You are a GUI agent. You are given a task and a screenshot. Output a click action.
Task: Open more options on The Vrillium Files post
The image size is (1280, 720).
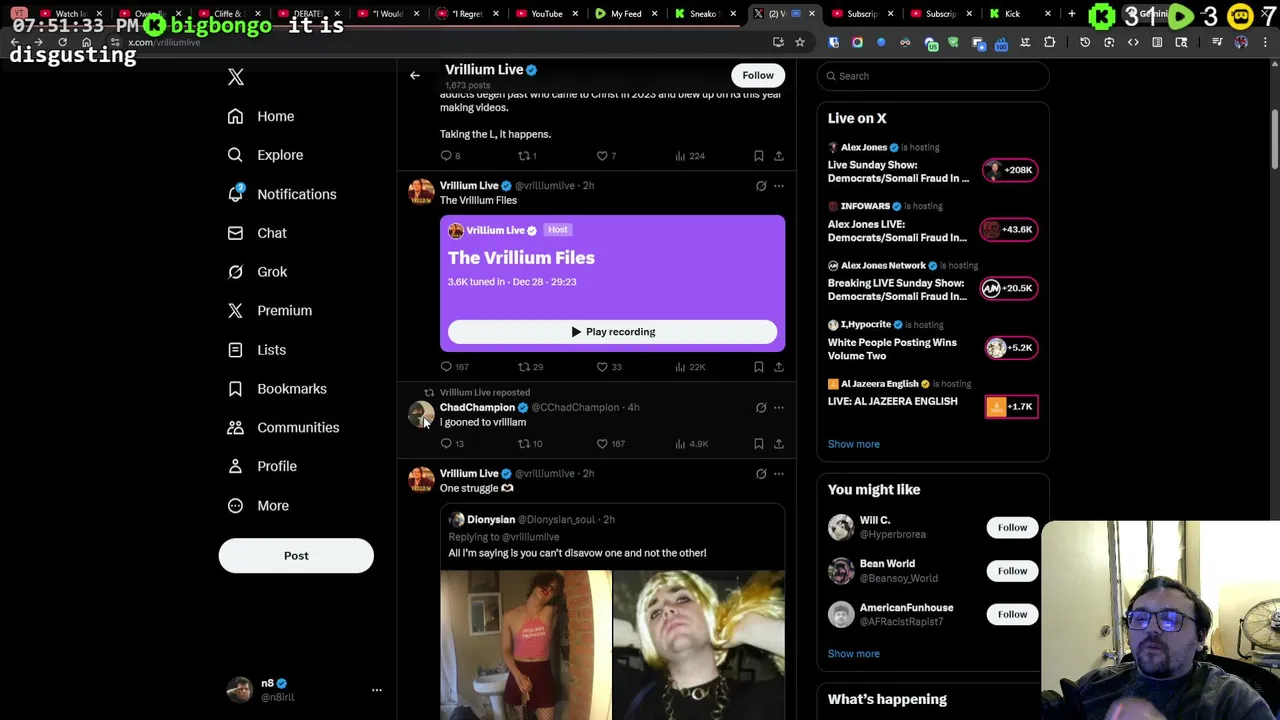coord(779,186)
